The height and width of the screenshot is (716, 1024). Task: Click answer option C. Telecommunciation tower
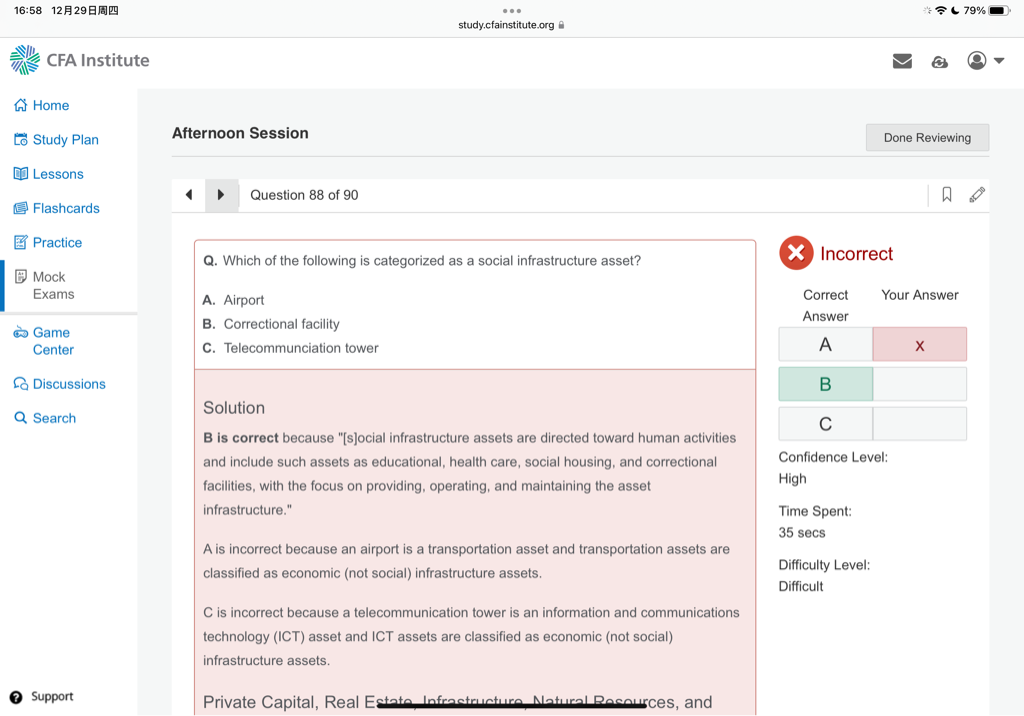(291, 348)
